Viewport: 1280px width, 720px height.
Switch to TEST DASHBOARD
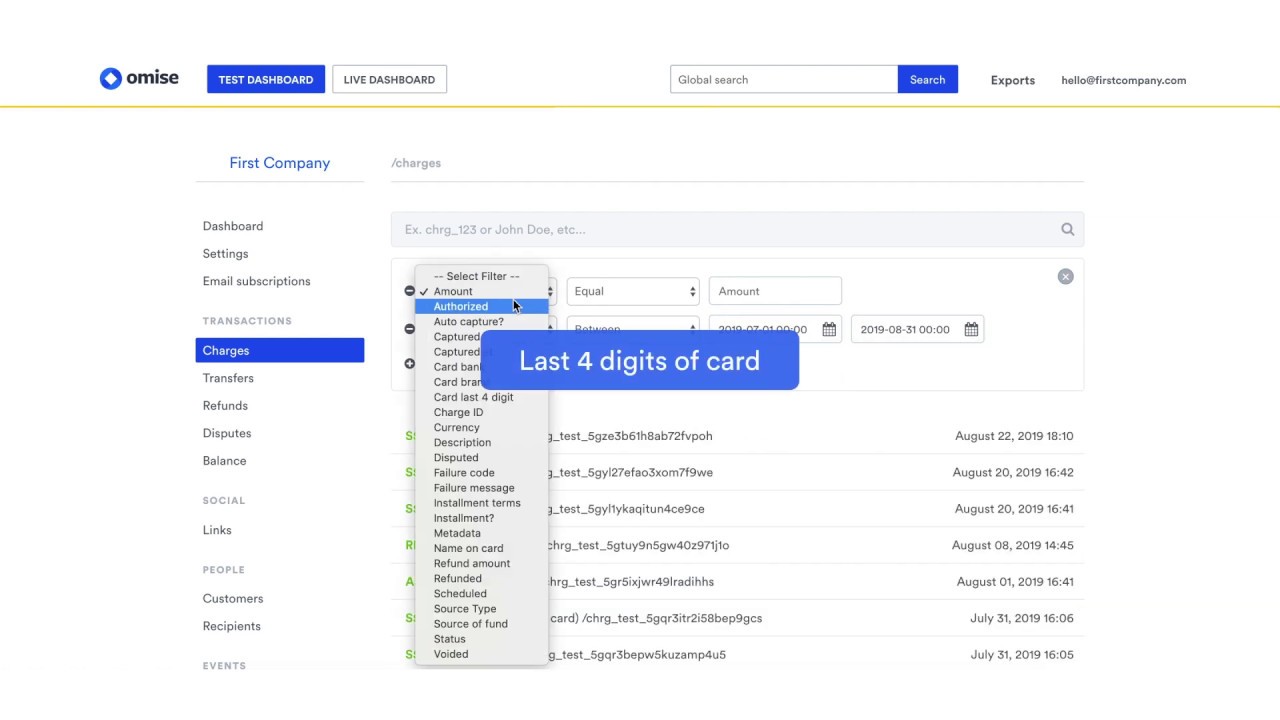pos(266,79)
